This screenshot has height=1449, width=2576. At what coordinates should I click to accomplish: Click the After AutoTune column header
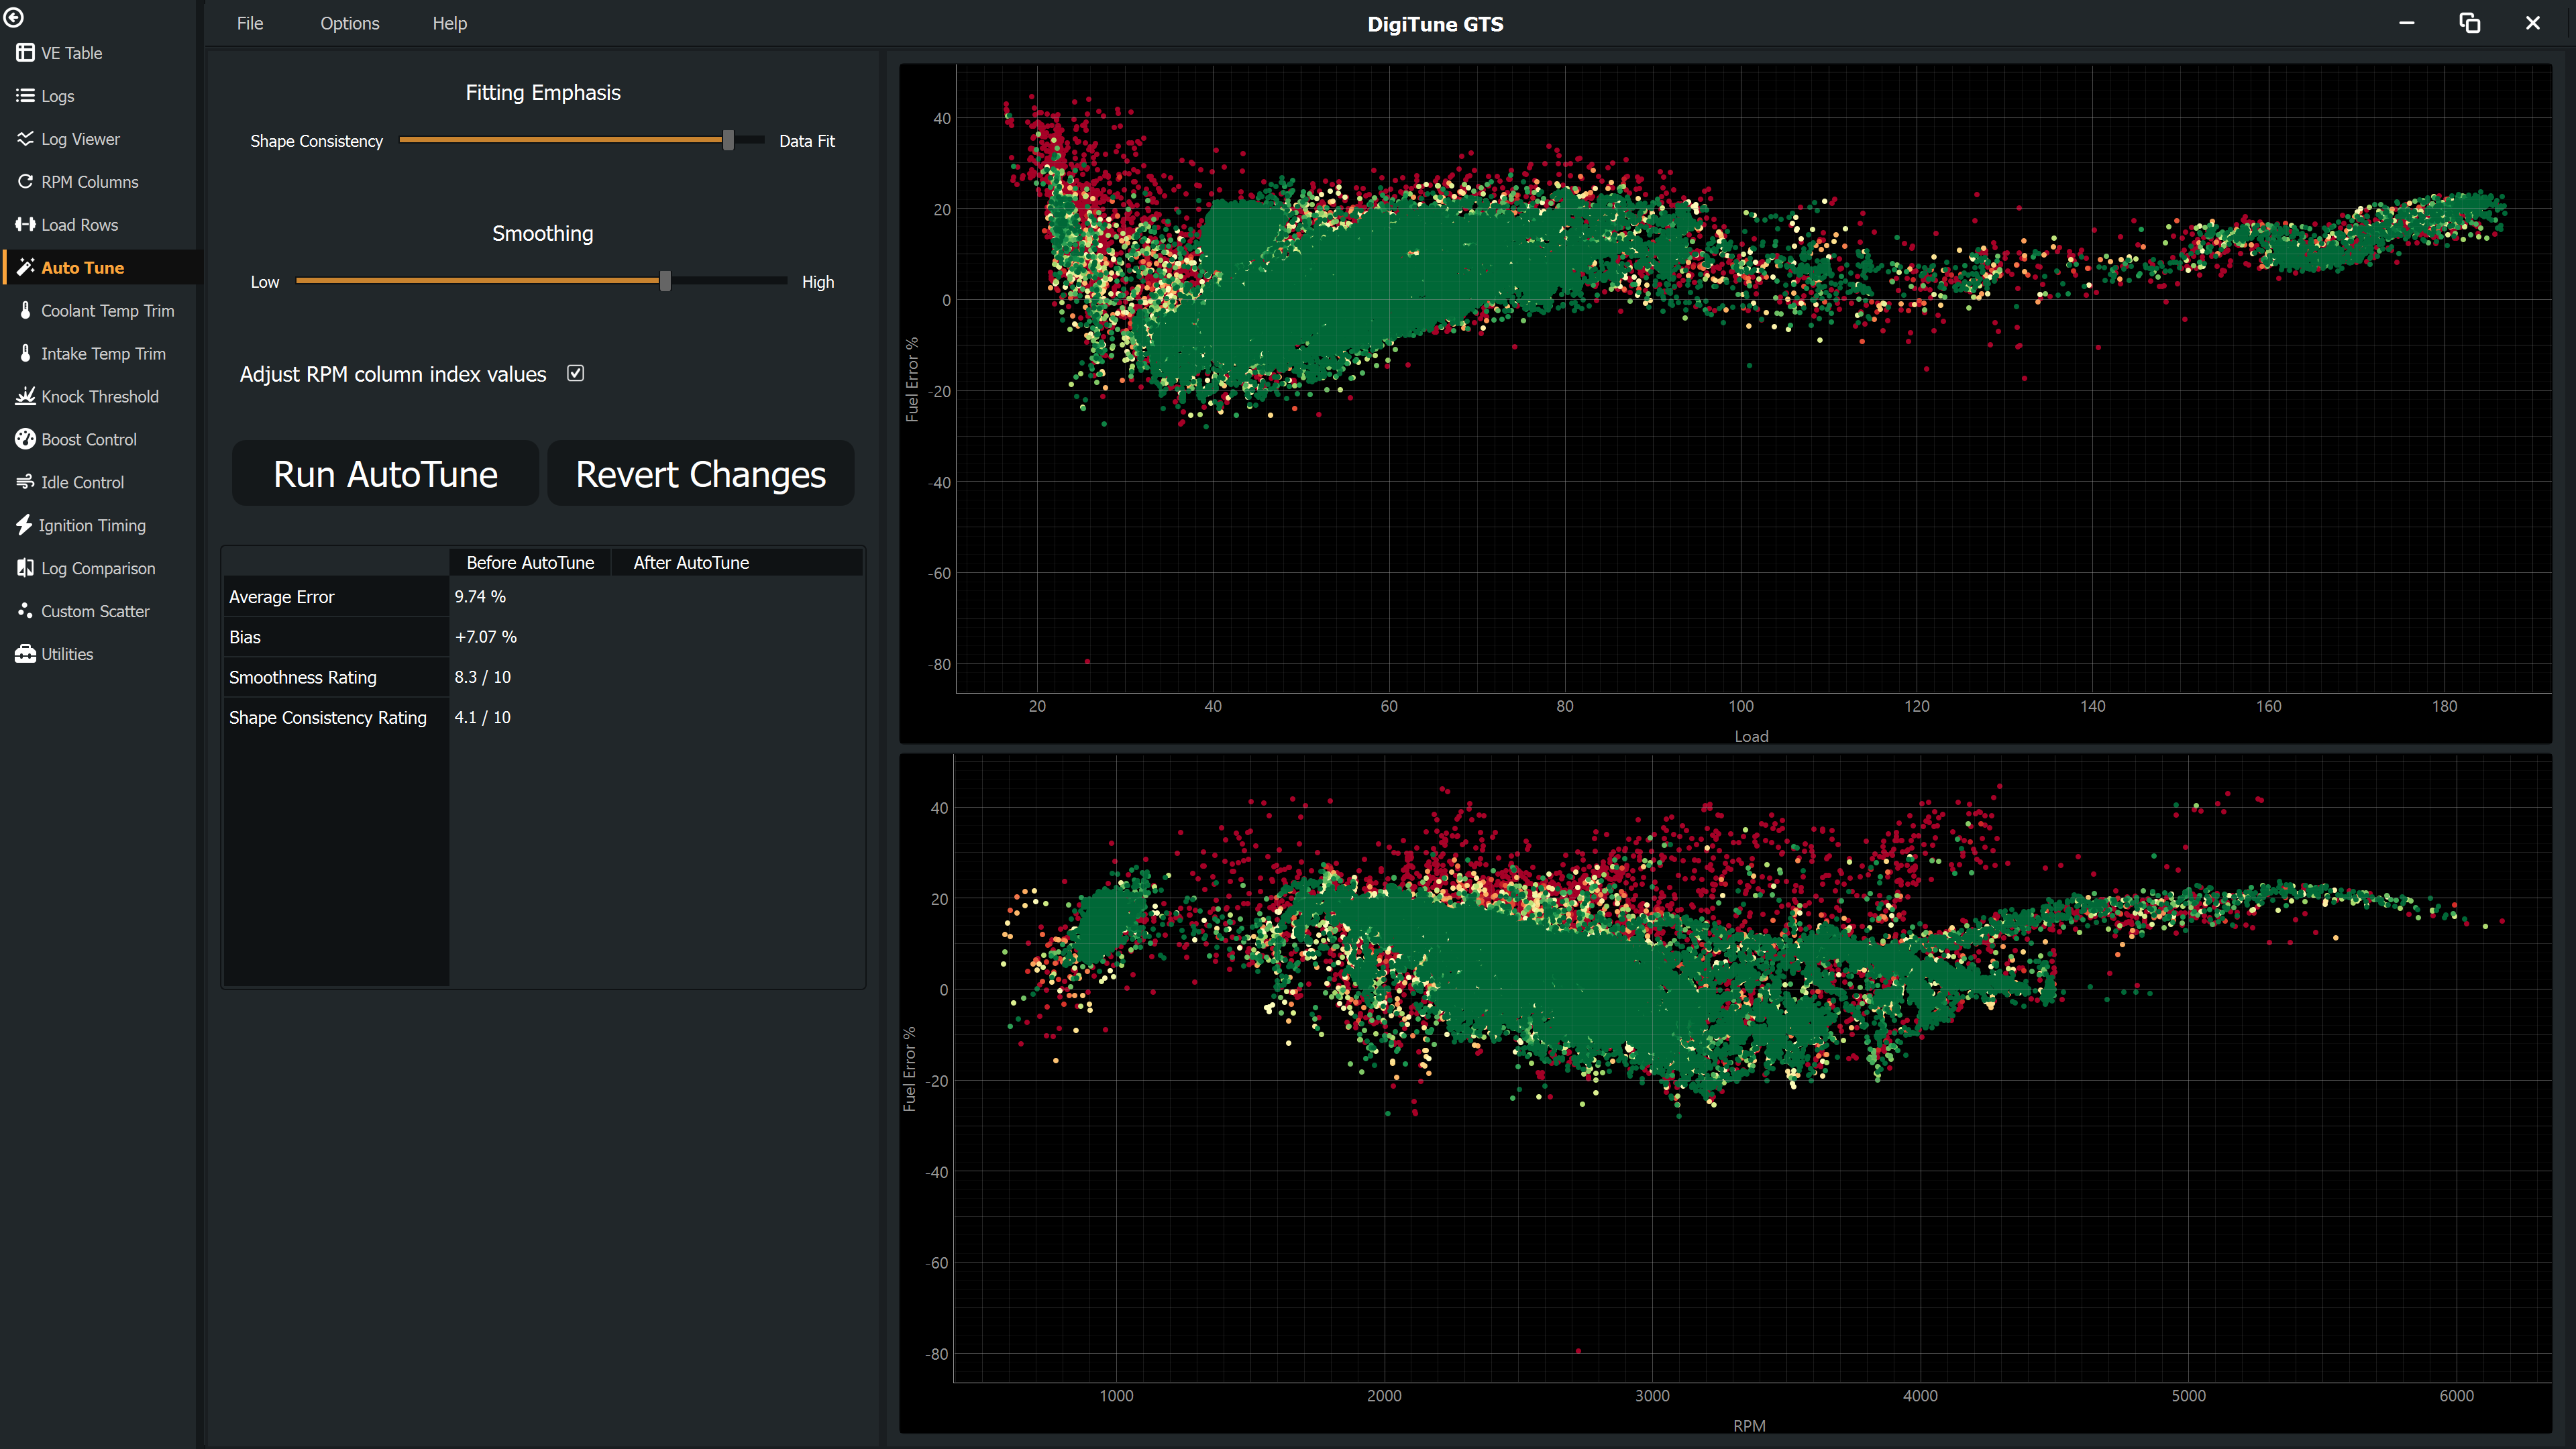[691, 562]
